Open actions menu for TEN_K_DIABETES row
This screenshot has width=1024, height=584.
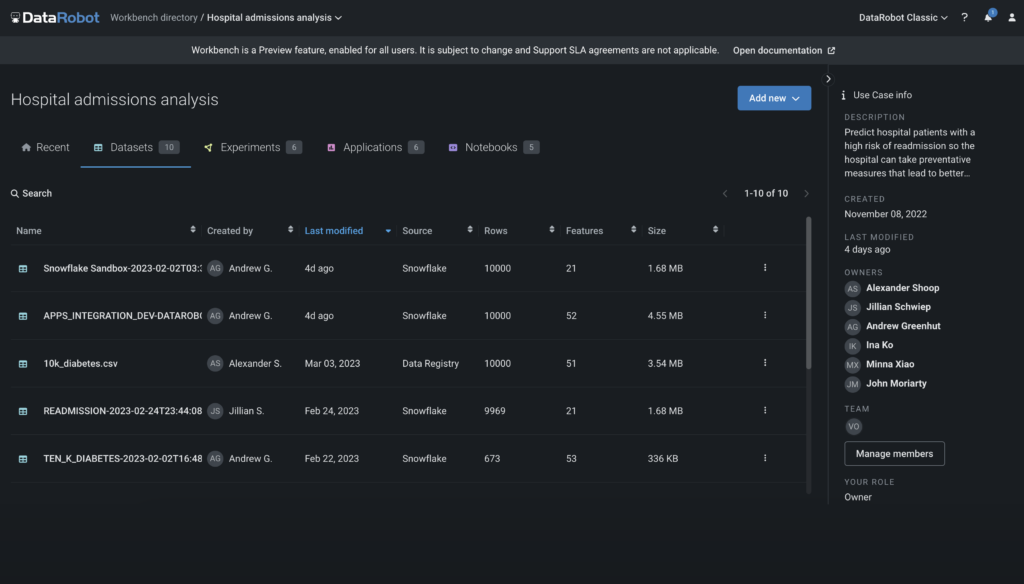coord(765,459)
